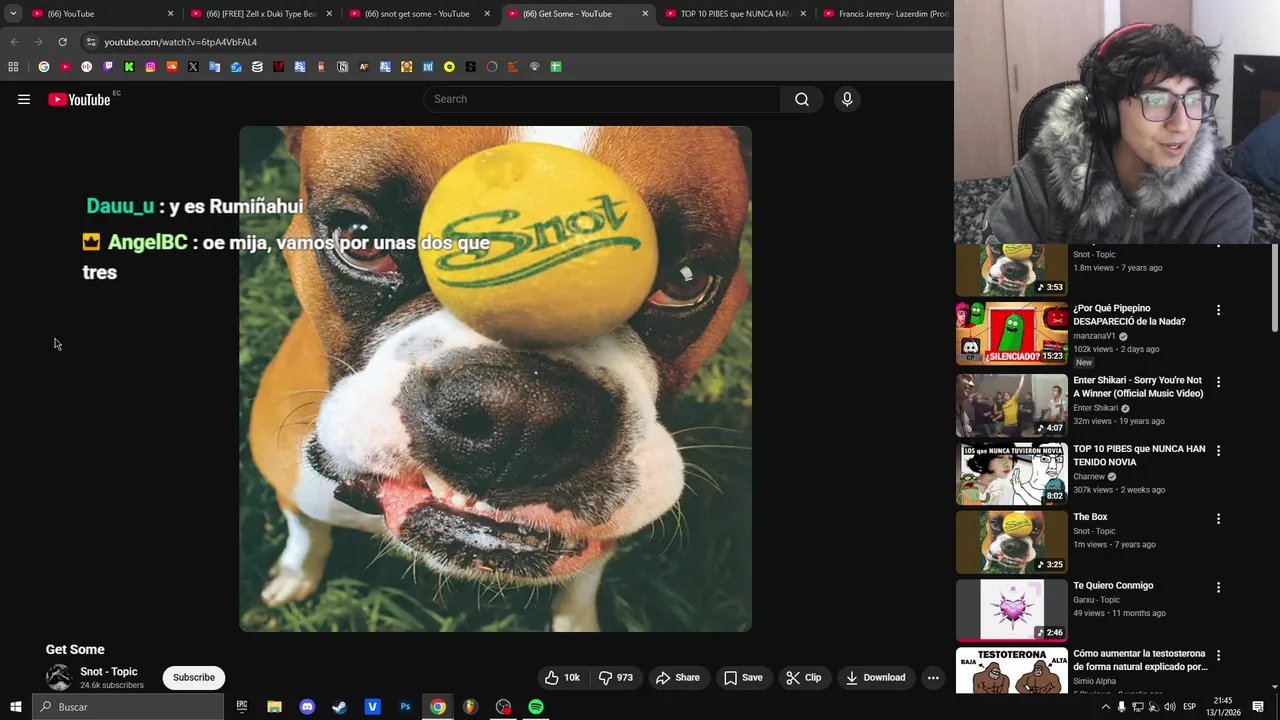Open the SoundCloud bookmark
Image resolution: width=1280 pixels, height=720 pixels.
[172, 67]
